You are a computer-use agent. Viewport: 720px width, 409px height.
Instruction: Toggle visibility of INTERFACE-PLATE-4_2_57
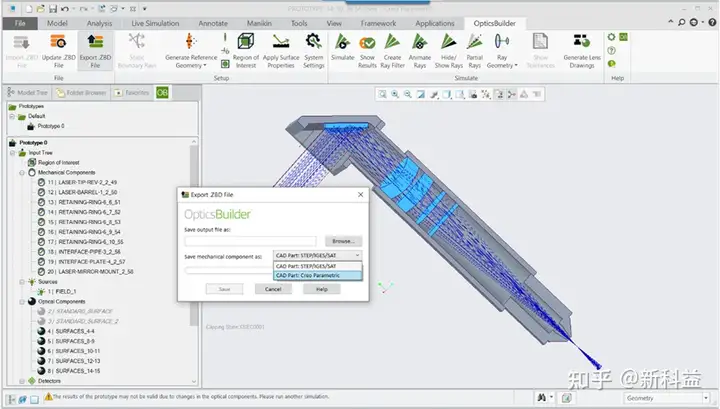click(41, 262)
